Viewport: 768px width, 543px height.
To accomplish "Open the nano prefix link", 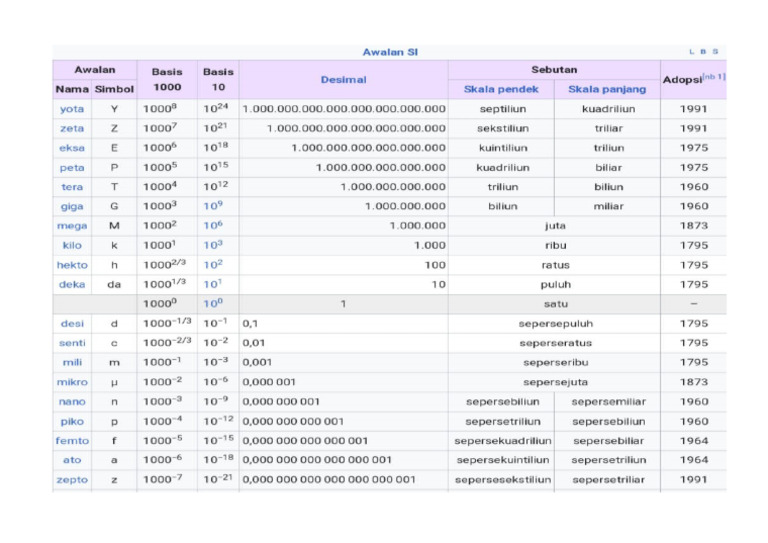I will 72,401.
